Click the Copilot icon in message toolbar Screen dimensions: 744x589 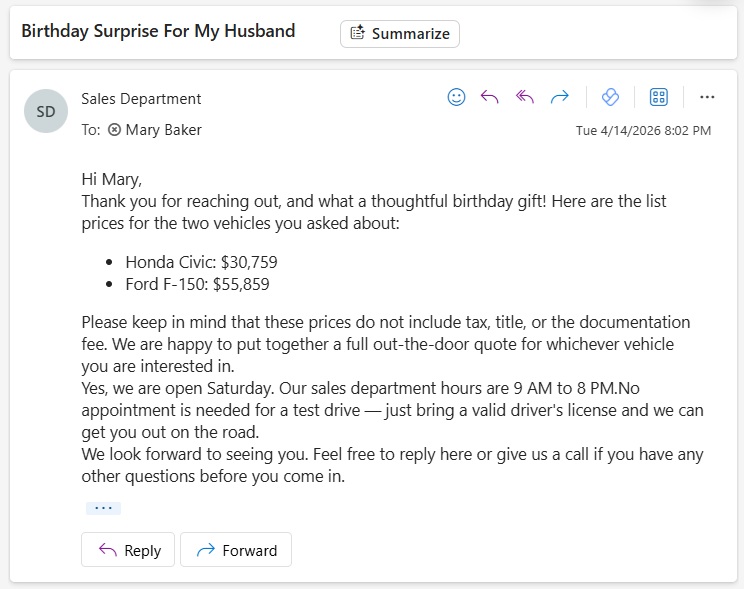coord(610,97)
